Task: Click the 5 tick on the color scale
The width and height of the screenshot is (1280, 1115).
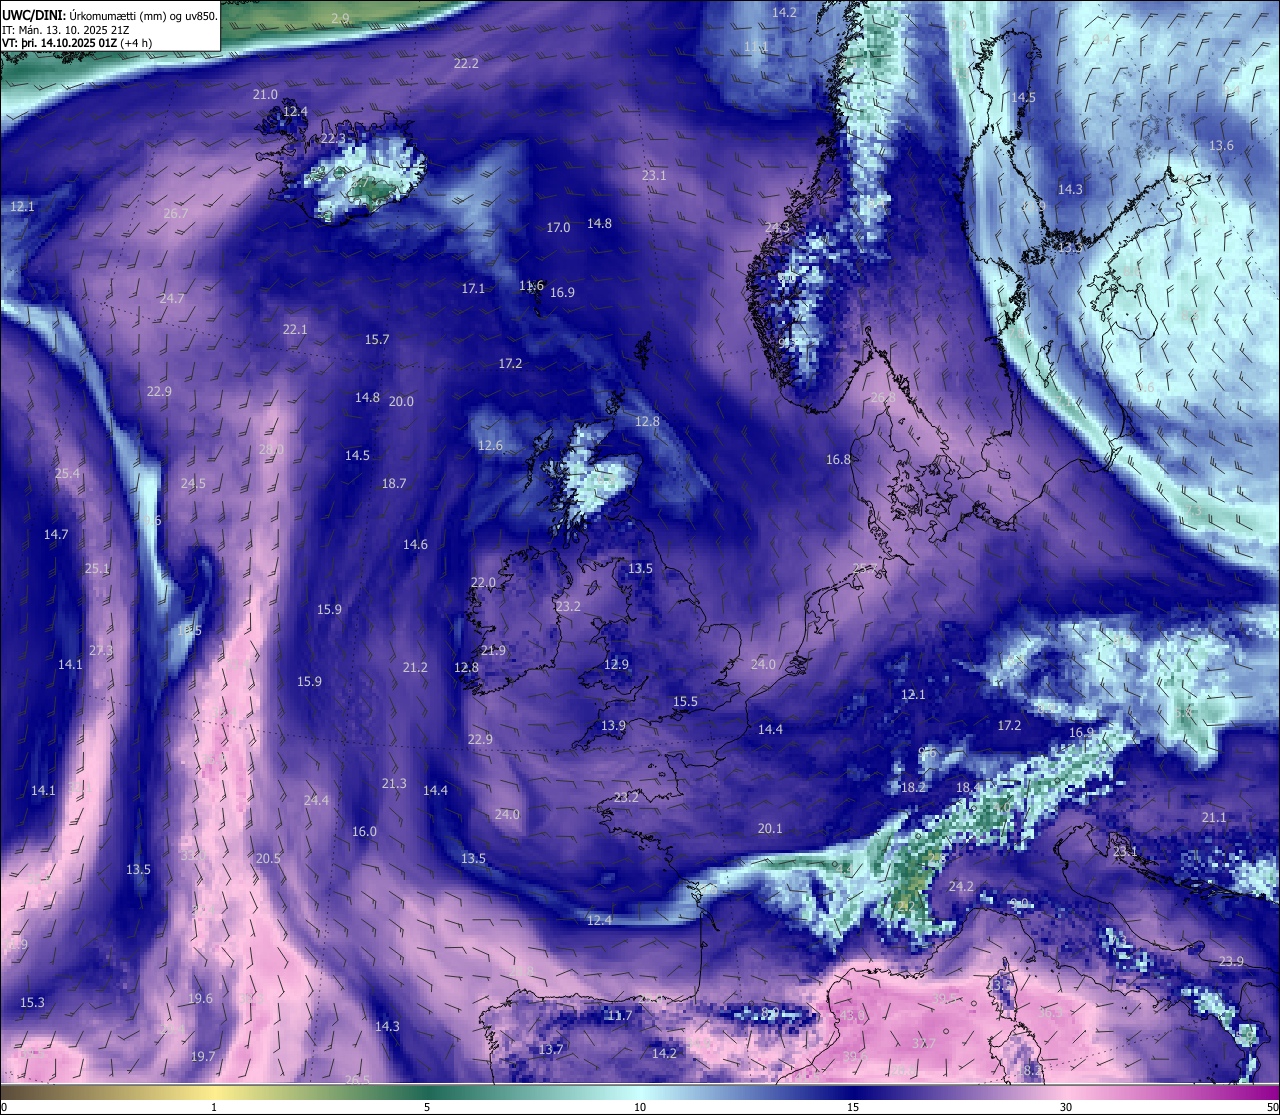Action: pos(427,1107)
